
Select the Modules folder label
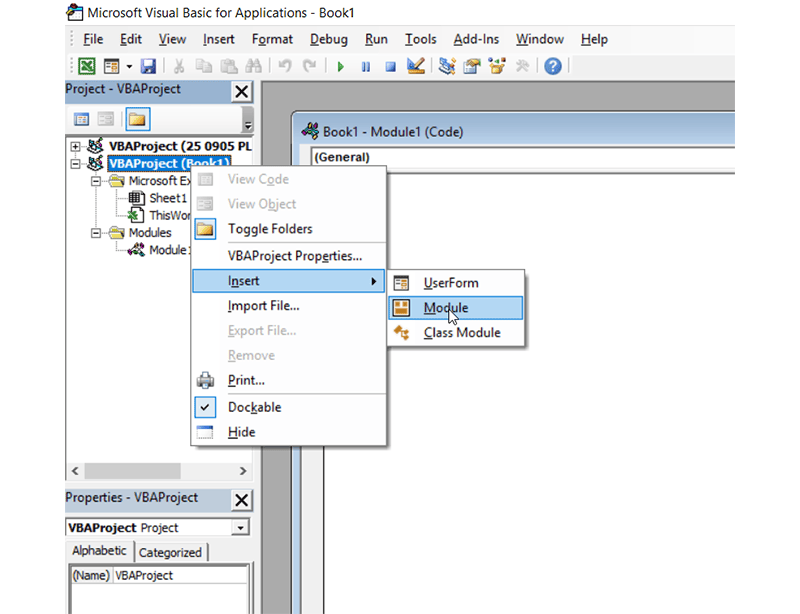tap(150, 233)
